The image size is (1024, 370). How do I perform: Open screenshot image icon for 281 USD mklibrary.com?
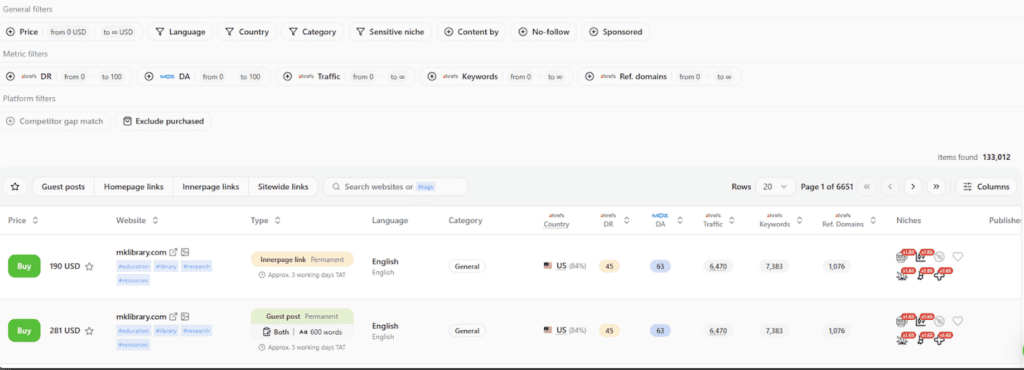pos(185,316)
